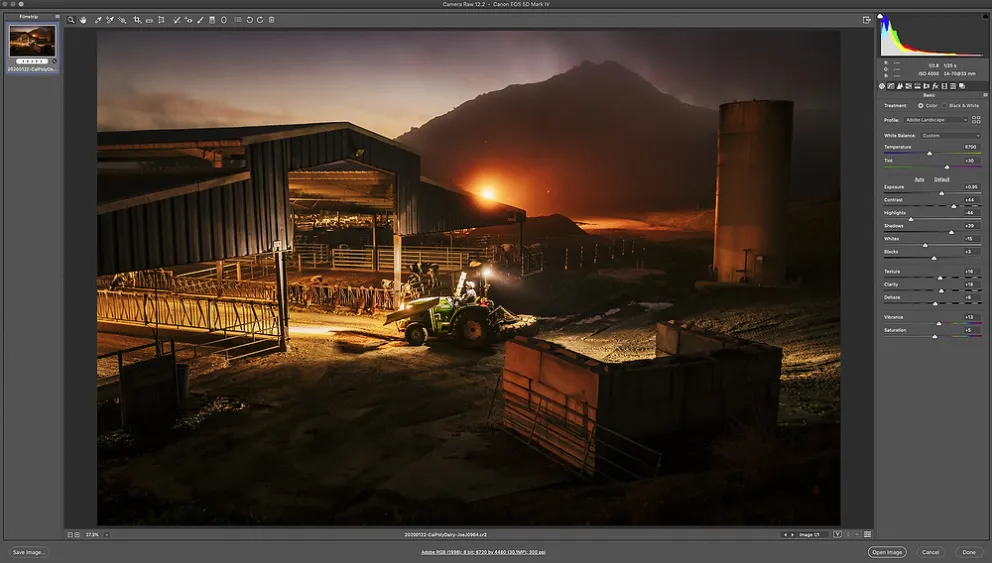The height and width of the screenshot is (563, 992).
Task: Open the Basic panel options menu
Action: pyautogui.click(x=985, y=95)
